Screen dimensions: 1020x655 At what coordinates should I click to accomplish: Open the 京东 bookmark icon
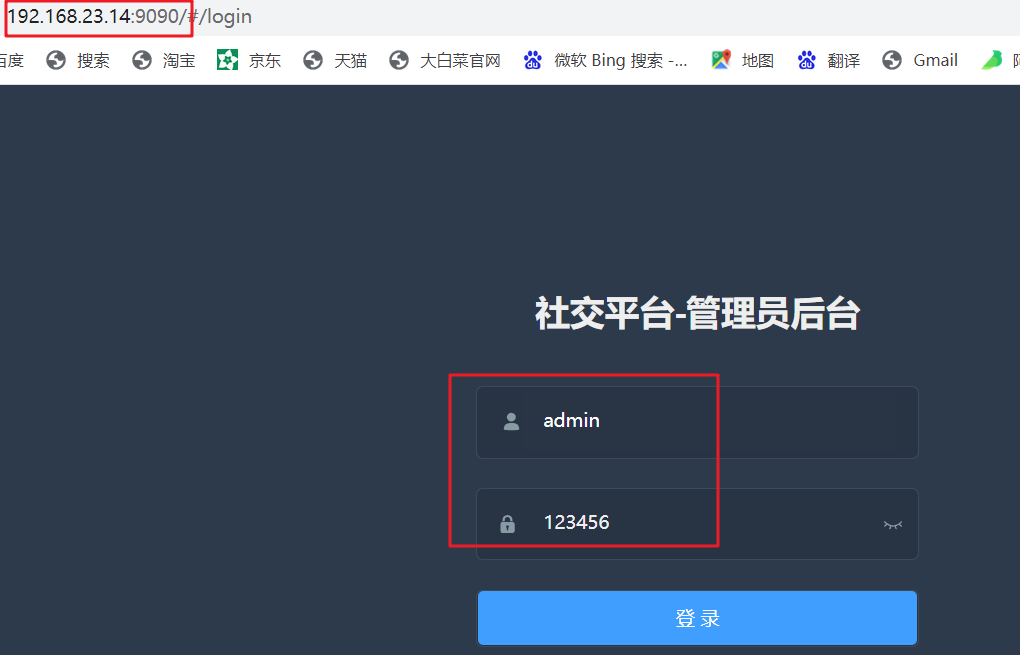227,60
